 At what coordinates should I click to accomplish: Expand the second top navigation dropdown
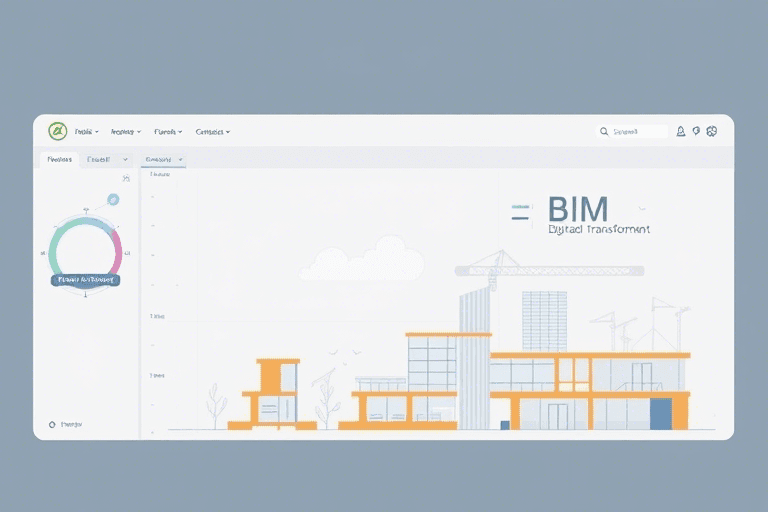click(x=125, y=131)
